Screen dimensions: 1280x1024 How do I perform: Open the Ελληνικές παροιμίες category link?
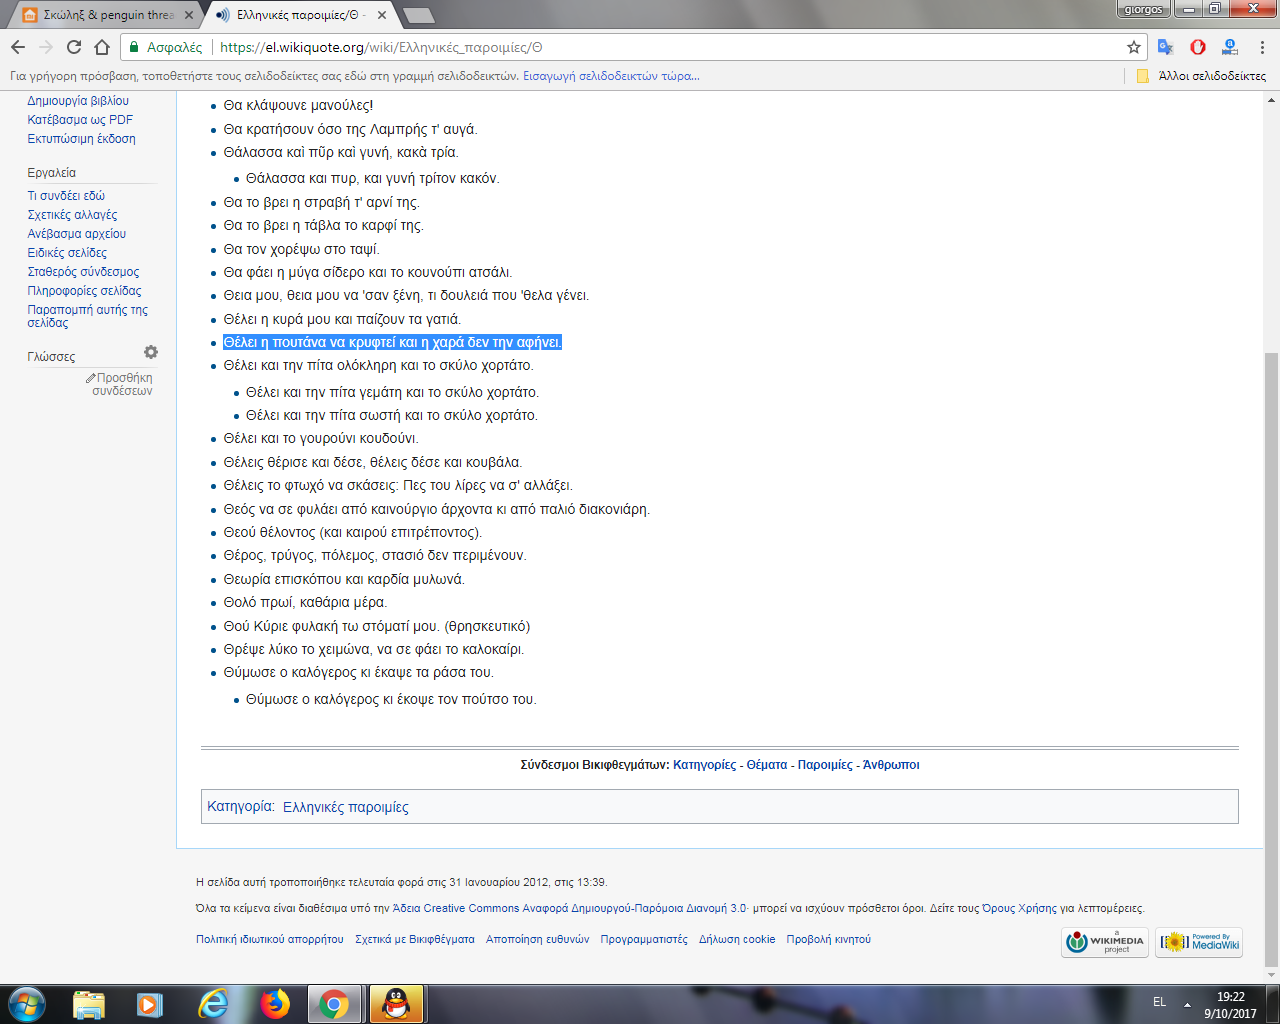(x=345, y=807)
